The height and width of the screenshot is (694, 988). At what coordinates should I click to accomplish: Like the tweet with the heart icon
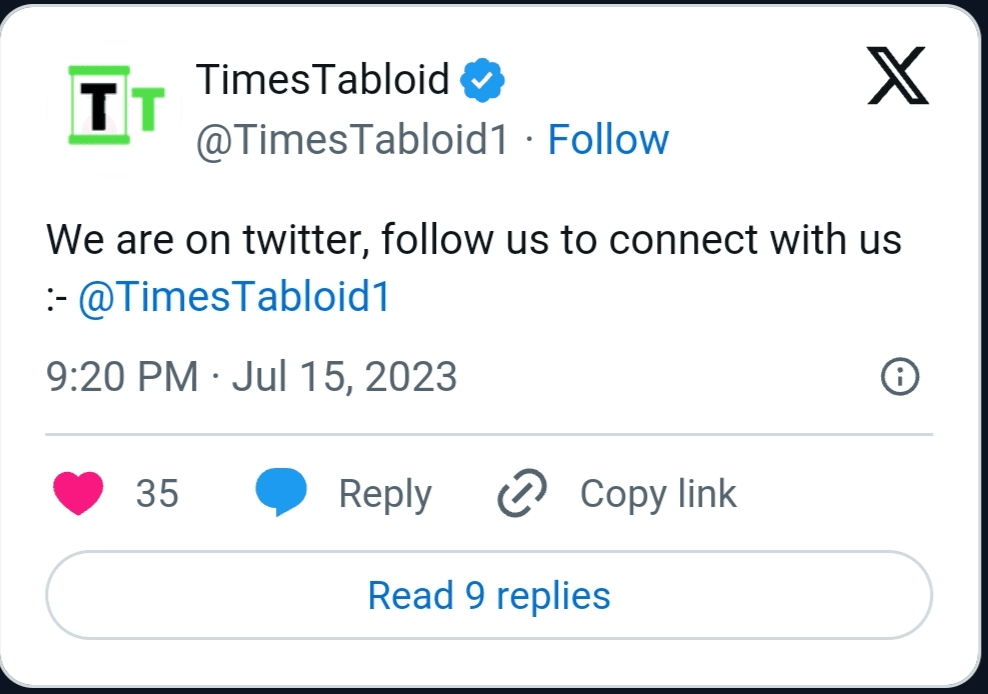tap(78, 494)
